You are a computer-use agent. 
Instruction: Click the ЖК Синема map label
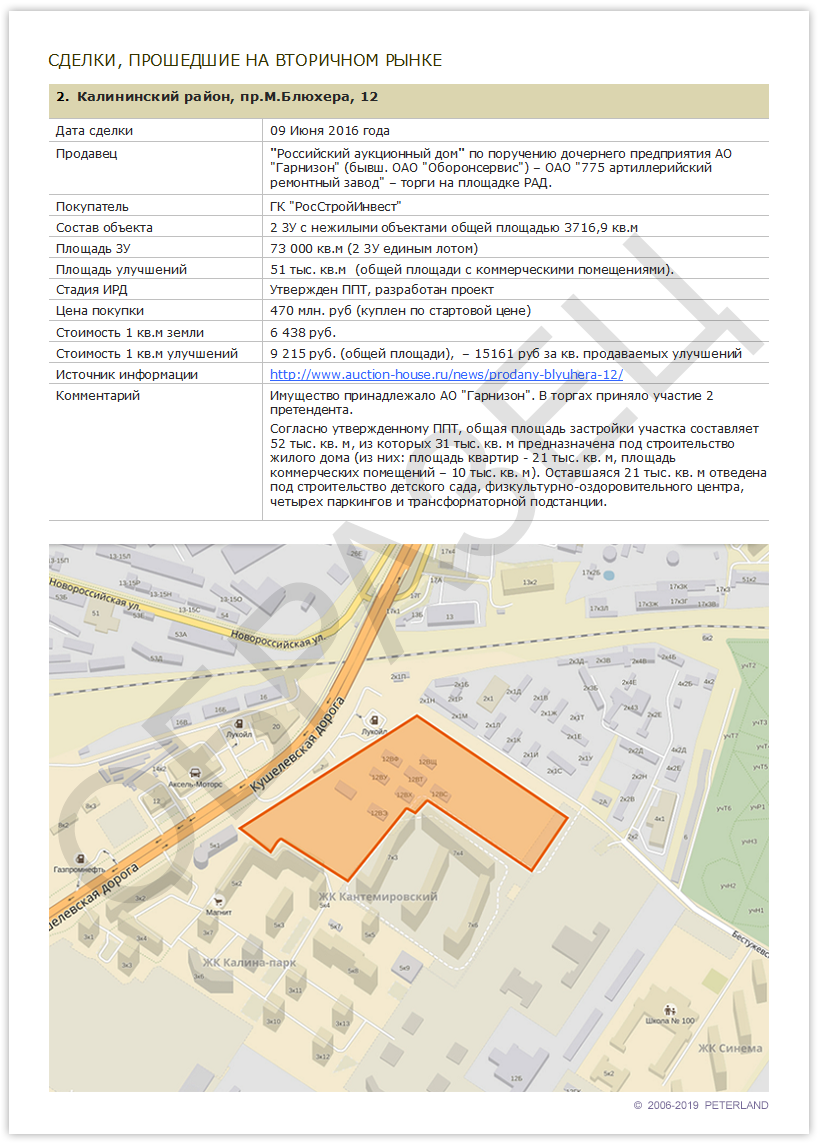click(x=730, y=1048)
